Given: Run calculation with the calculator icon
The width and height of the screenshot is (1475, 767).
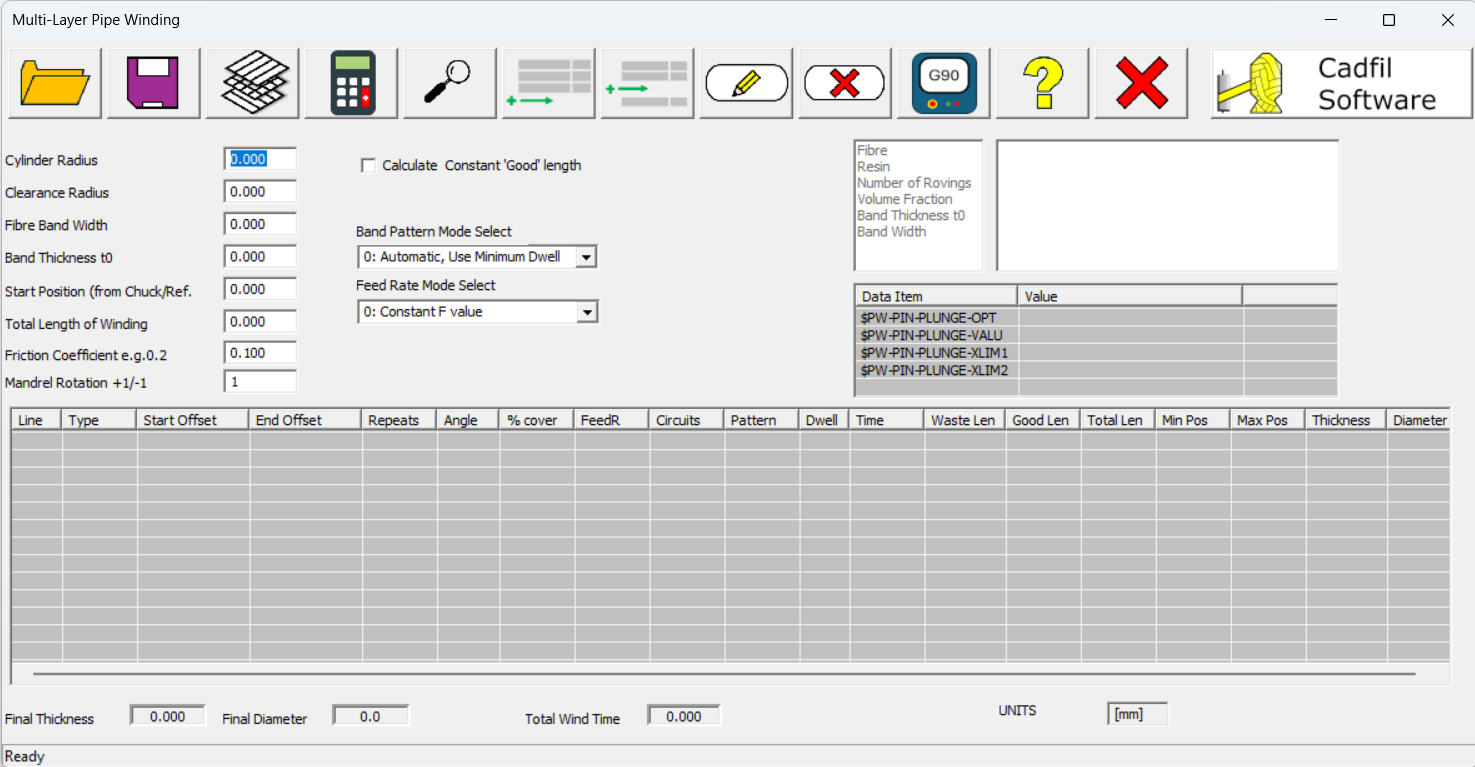Looking at the screenshot, I should click(352, 83).
